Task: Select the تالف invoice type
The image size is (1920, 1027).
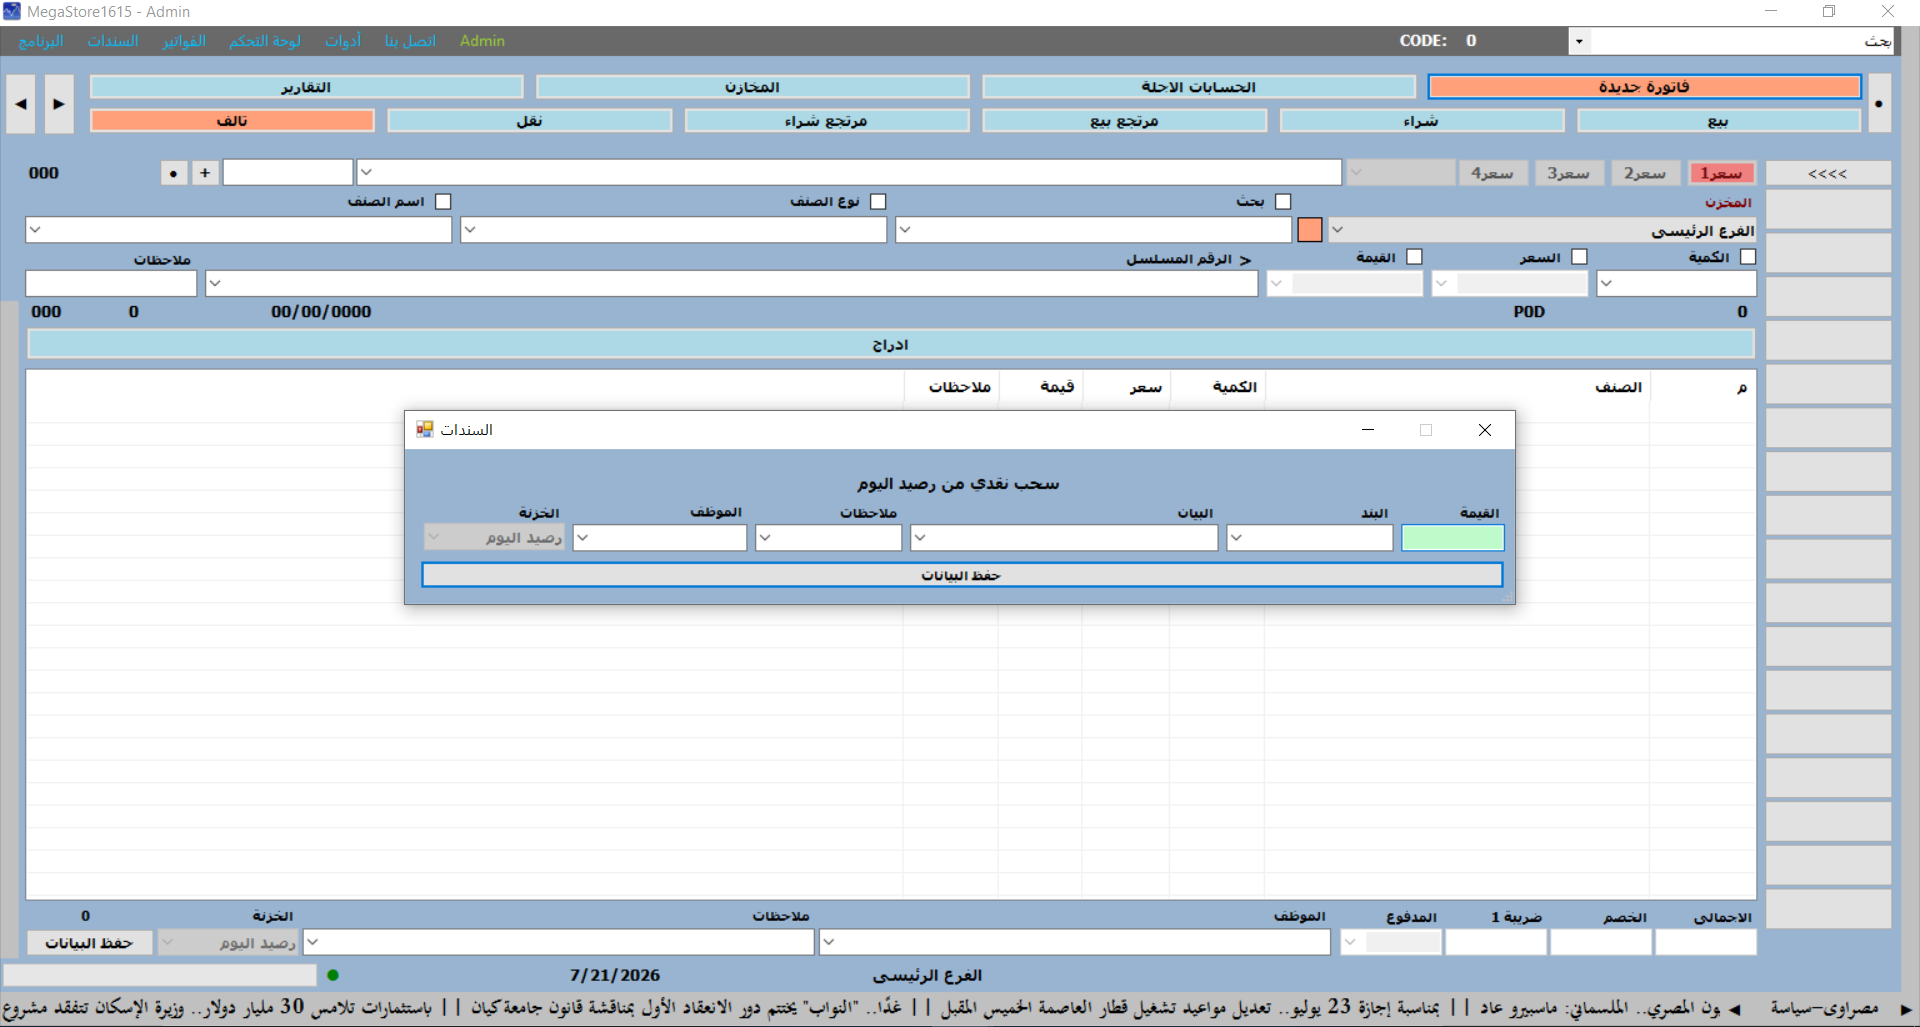Action: click(232, 121)
